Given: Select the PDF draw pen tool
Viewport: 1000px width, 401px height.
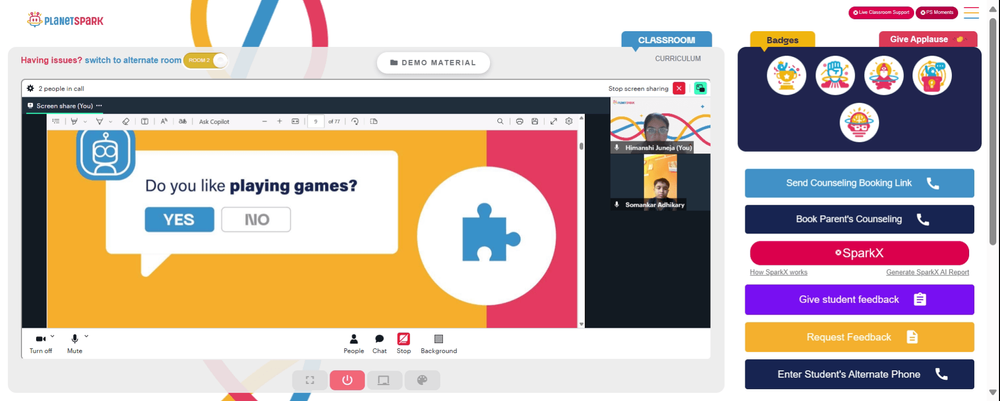Looking at the screenshot, I should [x=99, y=121].
